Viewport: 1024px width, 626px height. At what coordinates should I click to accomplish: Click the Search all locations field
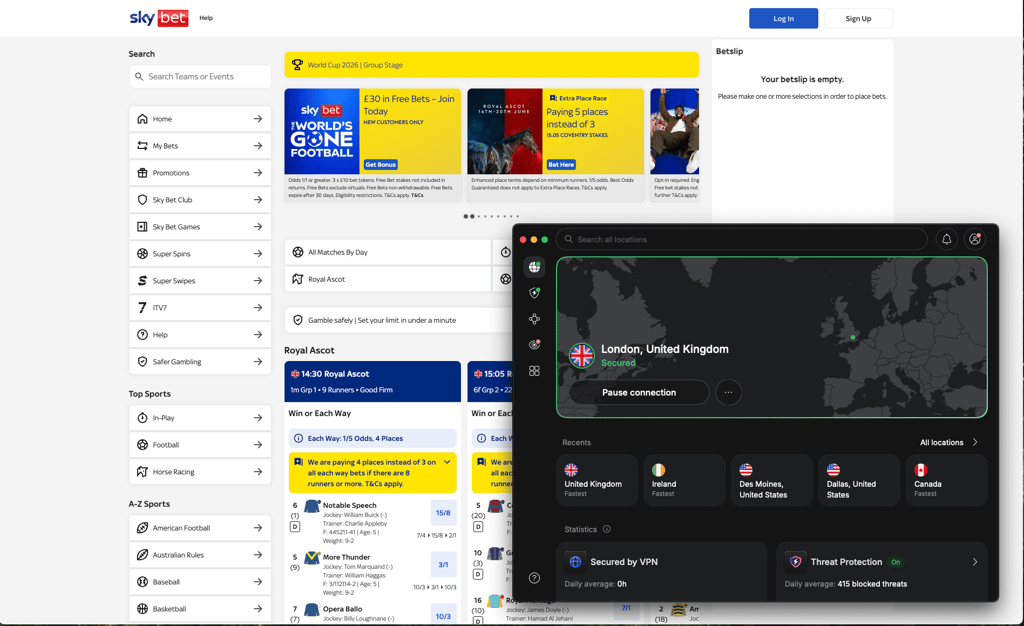[x=741, y=240]
